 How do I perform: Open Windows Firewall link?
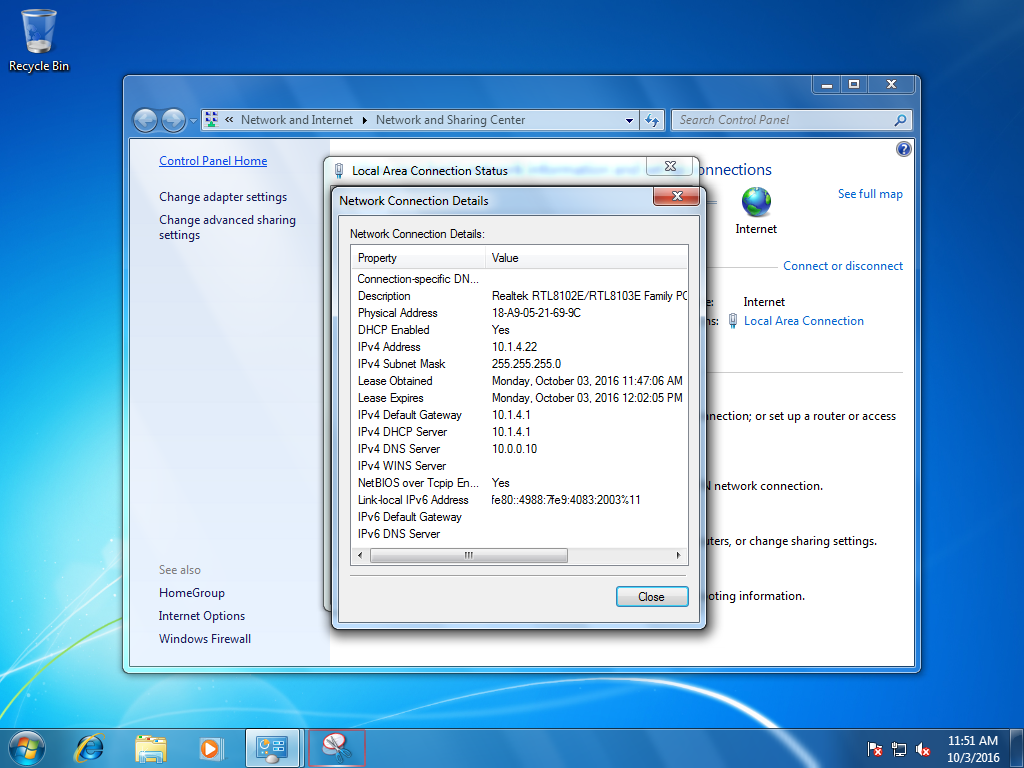tap(204, 639)
